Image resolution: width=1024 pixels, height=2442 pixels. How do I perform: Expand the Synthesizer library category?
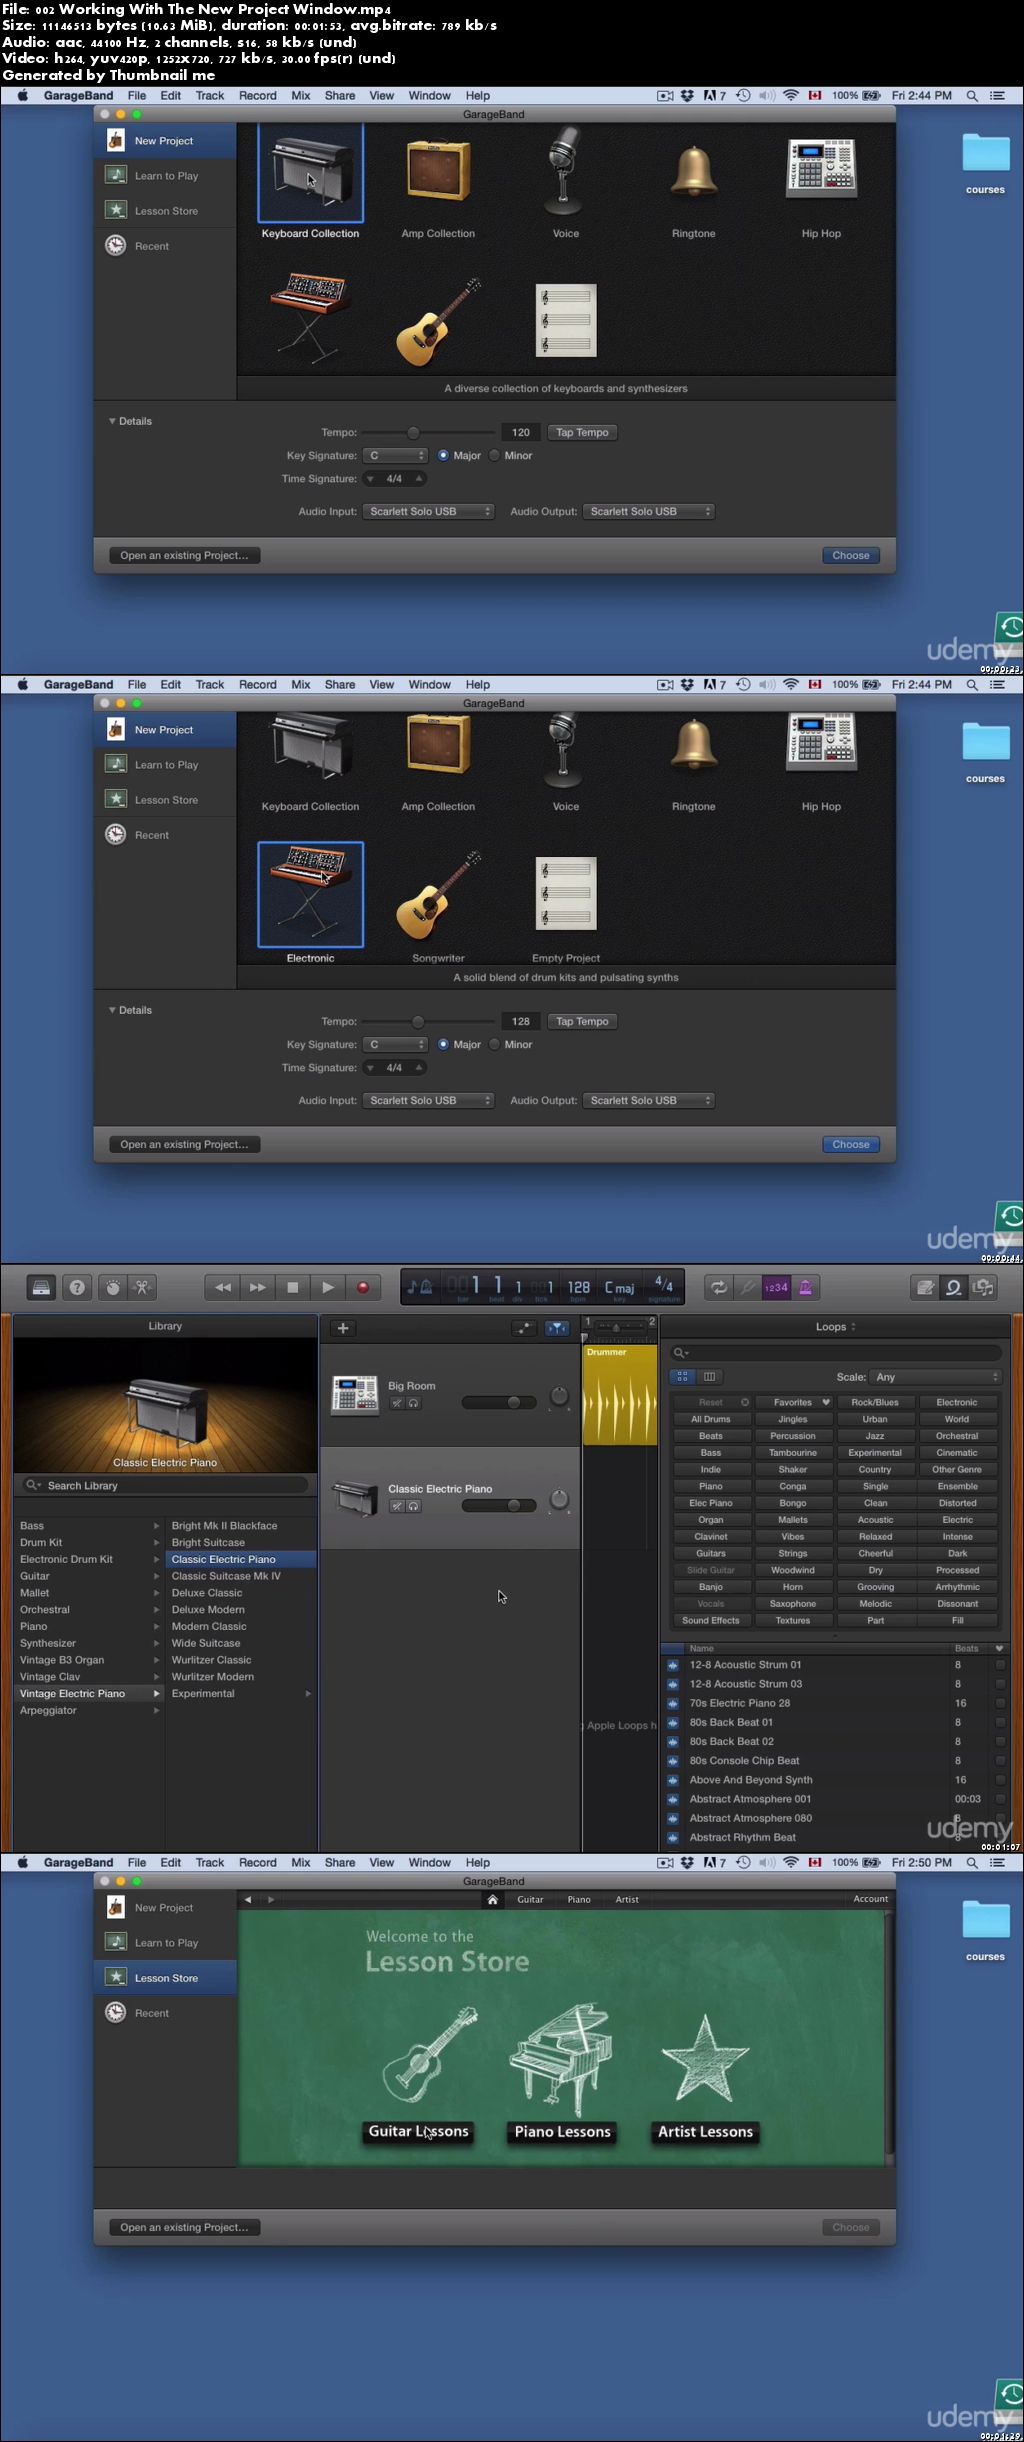coord(156,1644)
